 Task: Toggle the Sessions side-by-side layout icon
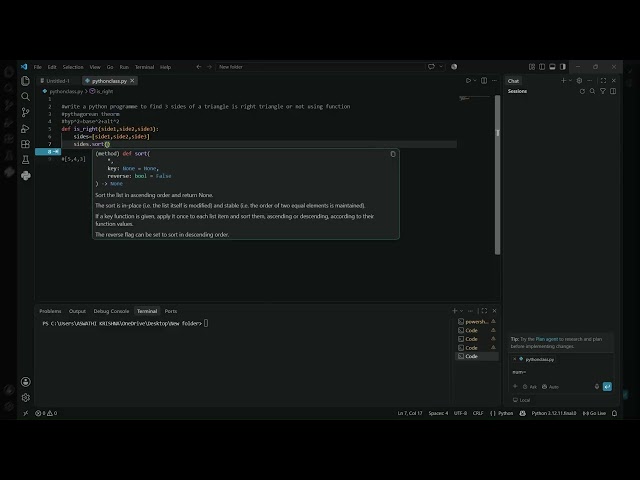point(613,91)
